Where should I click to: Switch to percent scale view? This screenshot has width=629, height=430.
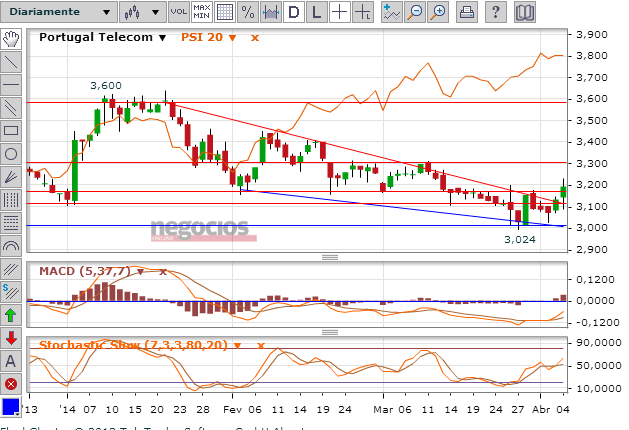pos(248,12)
